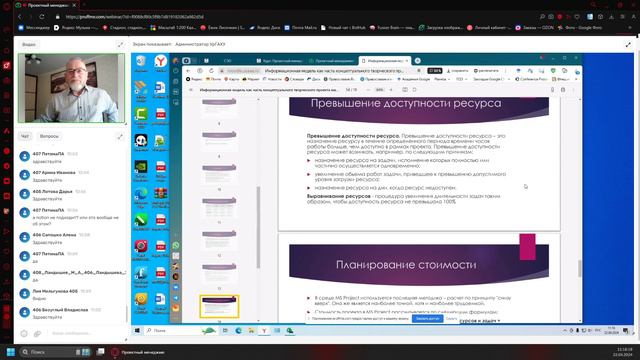Go back in the outer browser
This screenshot has width=640, height=360.
pyautogui.click(x=20, y=17)
